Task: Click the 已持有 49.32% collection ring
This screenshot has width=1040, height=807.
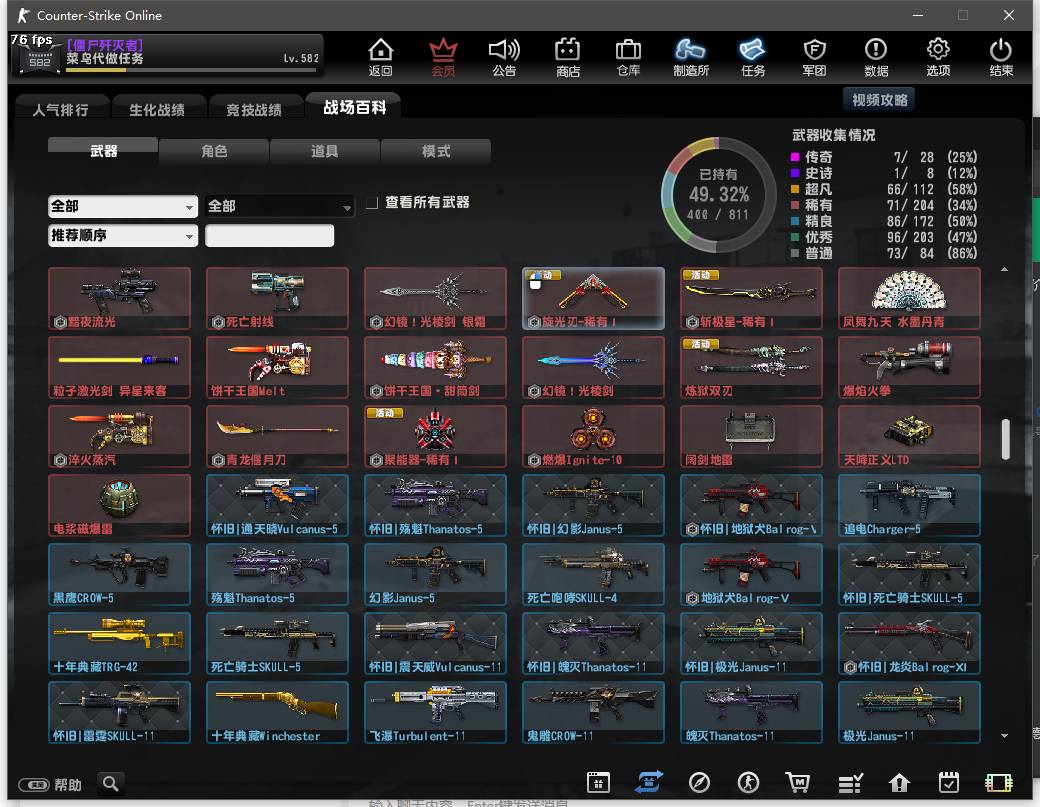Action: pyautogui.click(x=719, y=195)
